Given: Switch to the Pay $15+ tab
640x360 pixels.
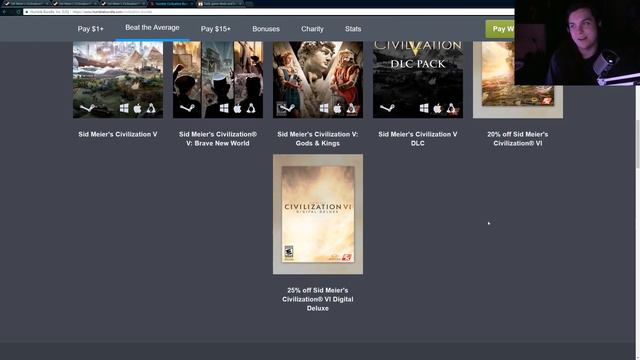Looking at the screenshot, I should [216, 29].
